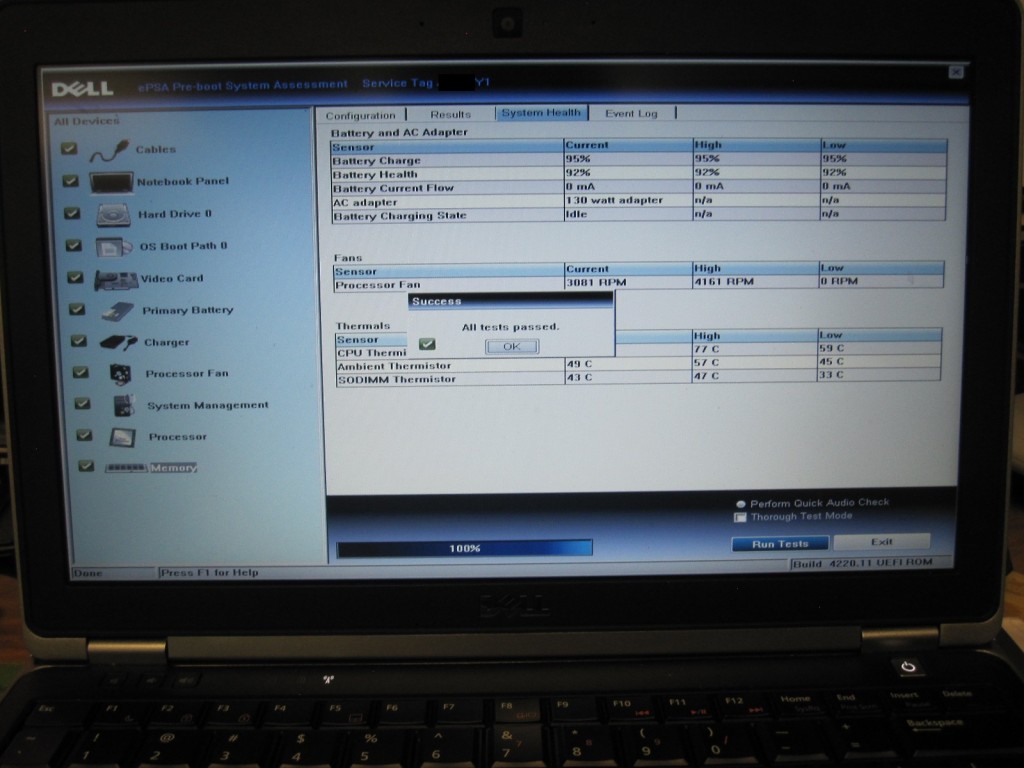Click the 3081 RPM current fan value
The image size is (1024, 768).
click(x=596, y=282)
